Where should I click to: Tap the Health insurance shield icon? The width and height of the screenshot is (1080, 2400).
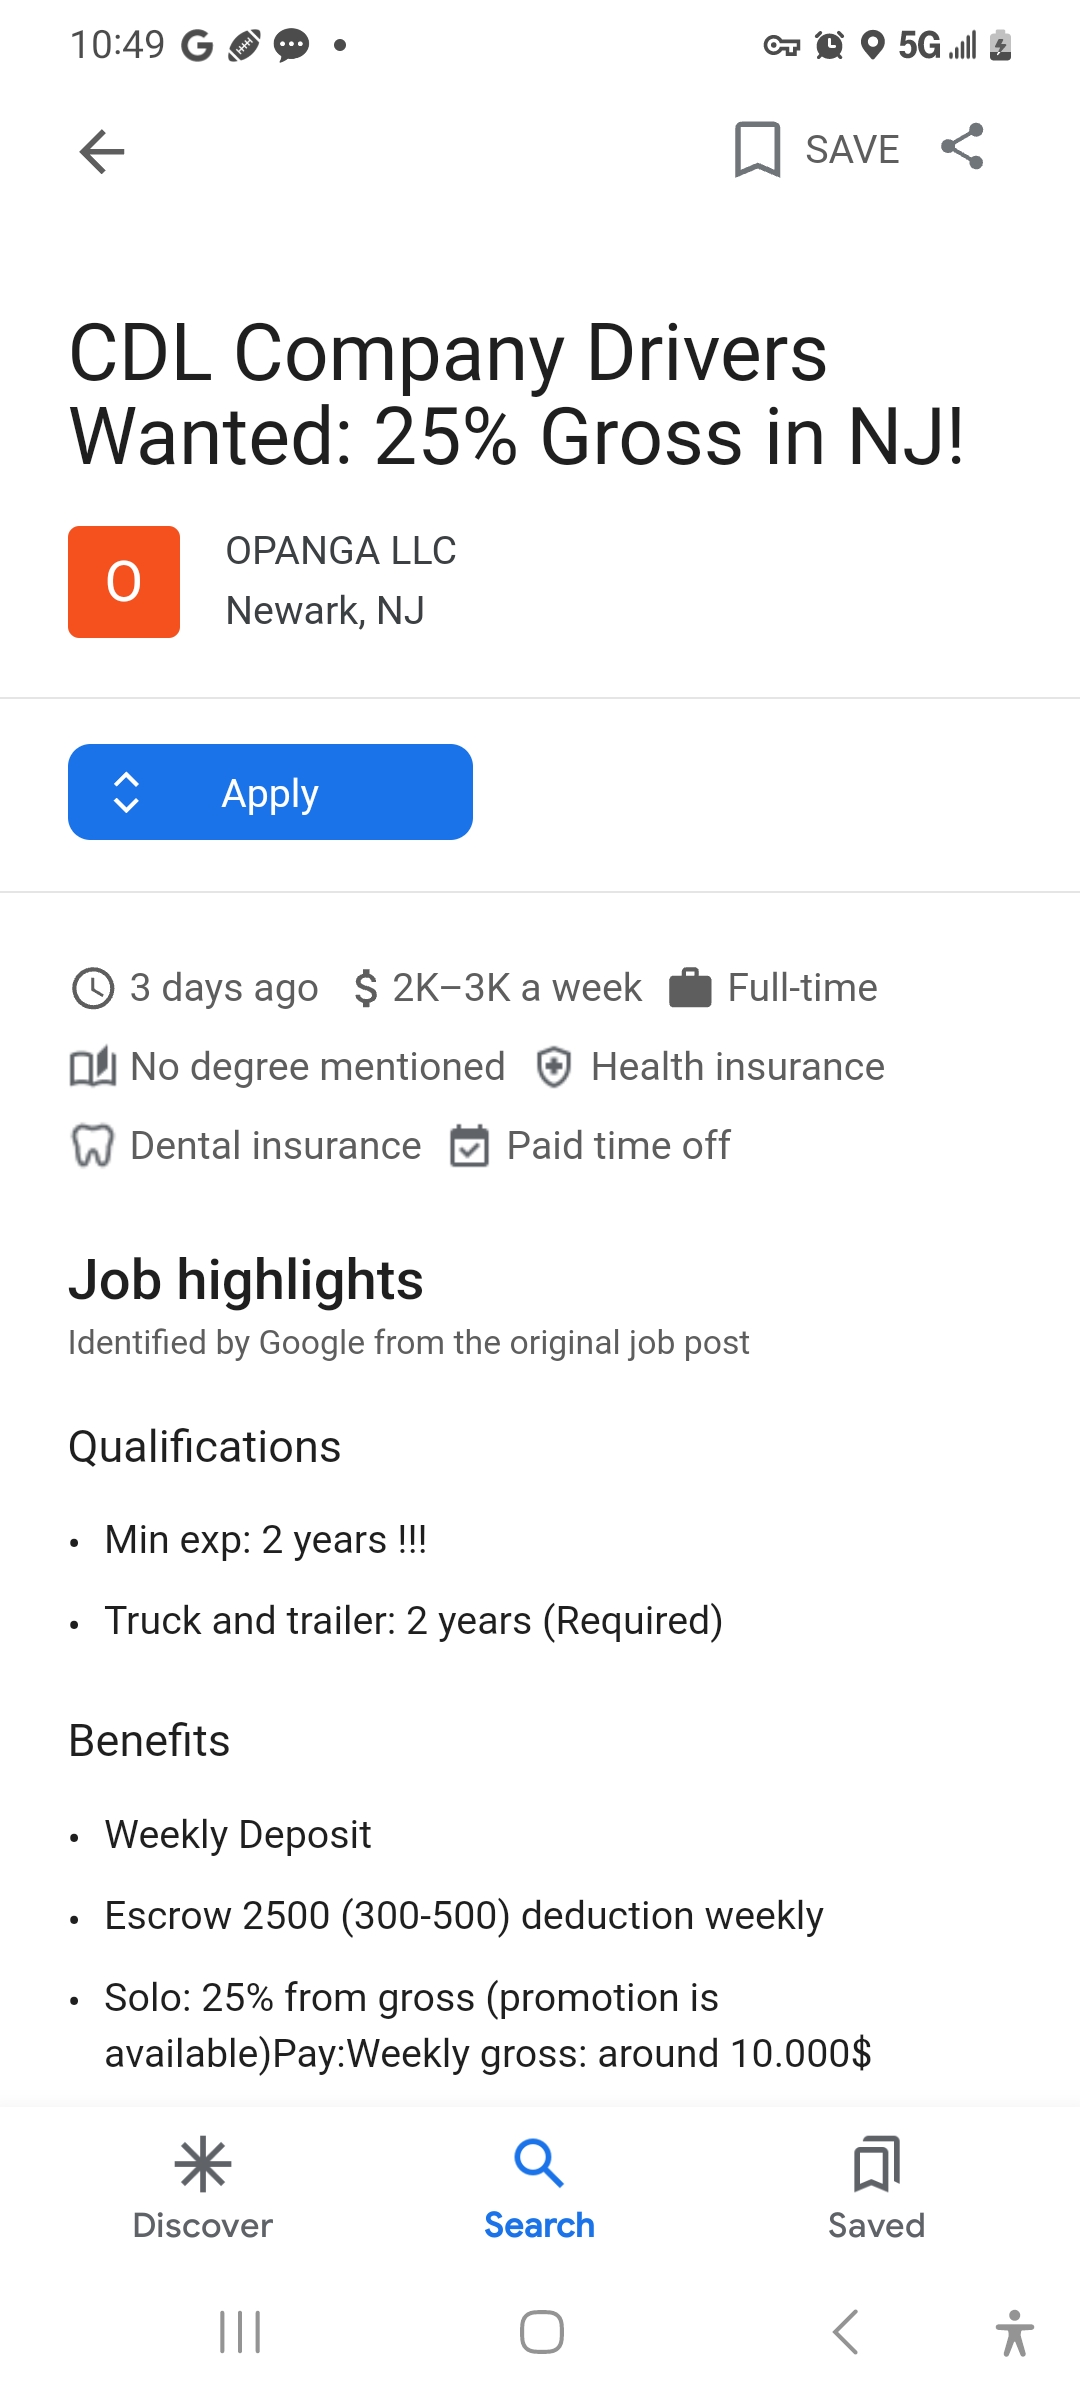(553, 1067)
